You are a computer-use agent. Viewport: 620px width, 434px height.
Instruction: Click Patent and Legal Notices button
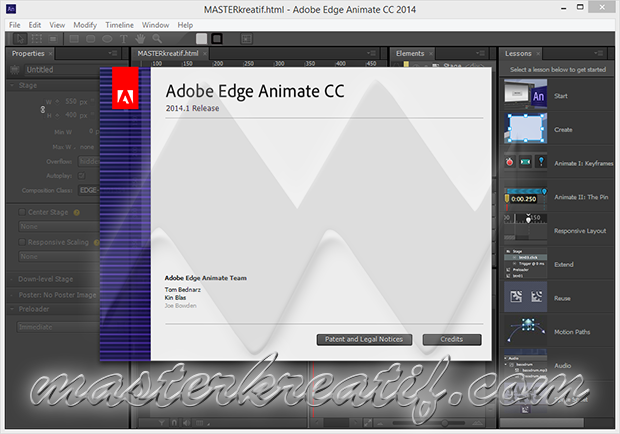364,340
